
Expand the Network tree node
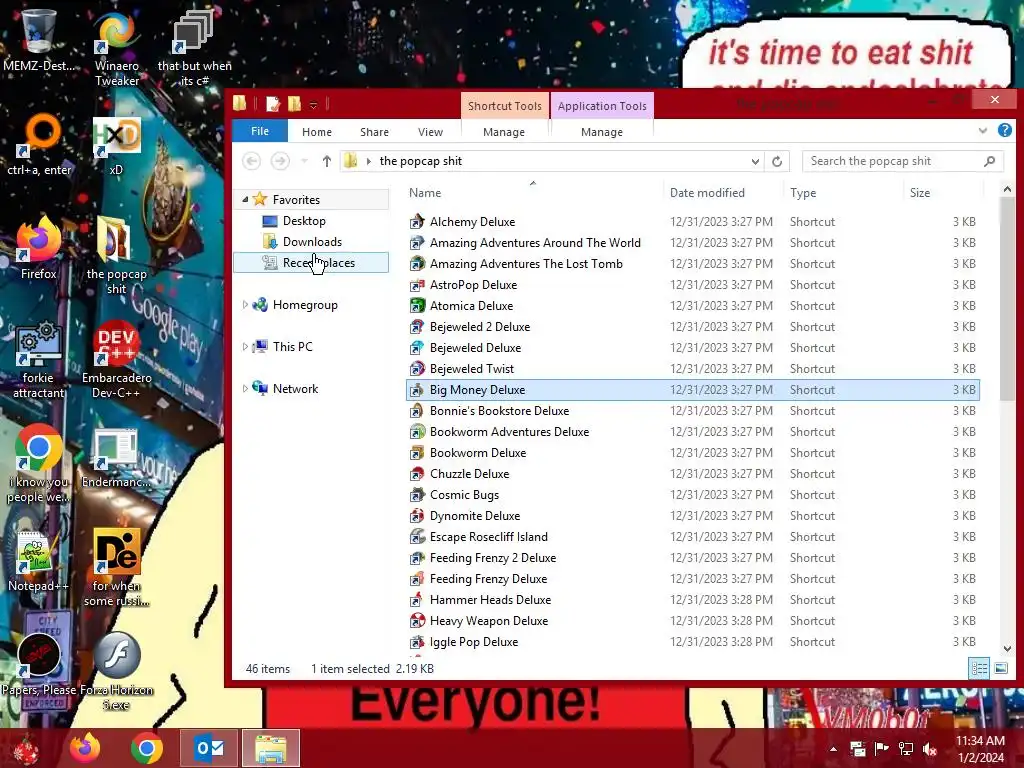pos(246,389)
